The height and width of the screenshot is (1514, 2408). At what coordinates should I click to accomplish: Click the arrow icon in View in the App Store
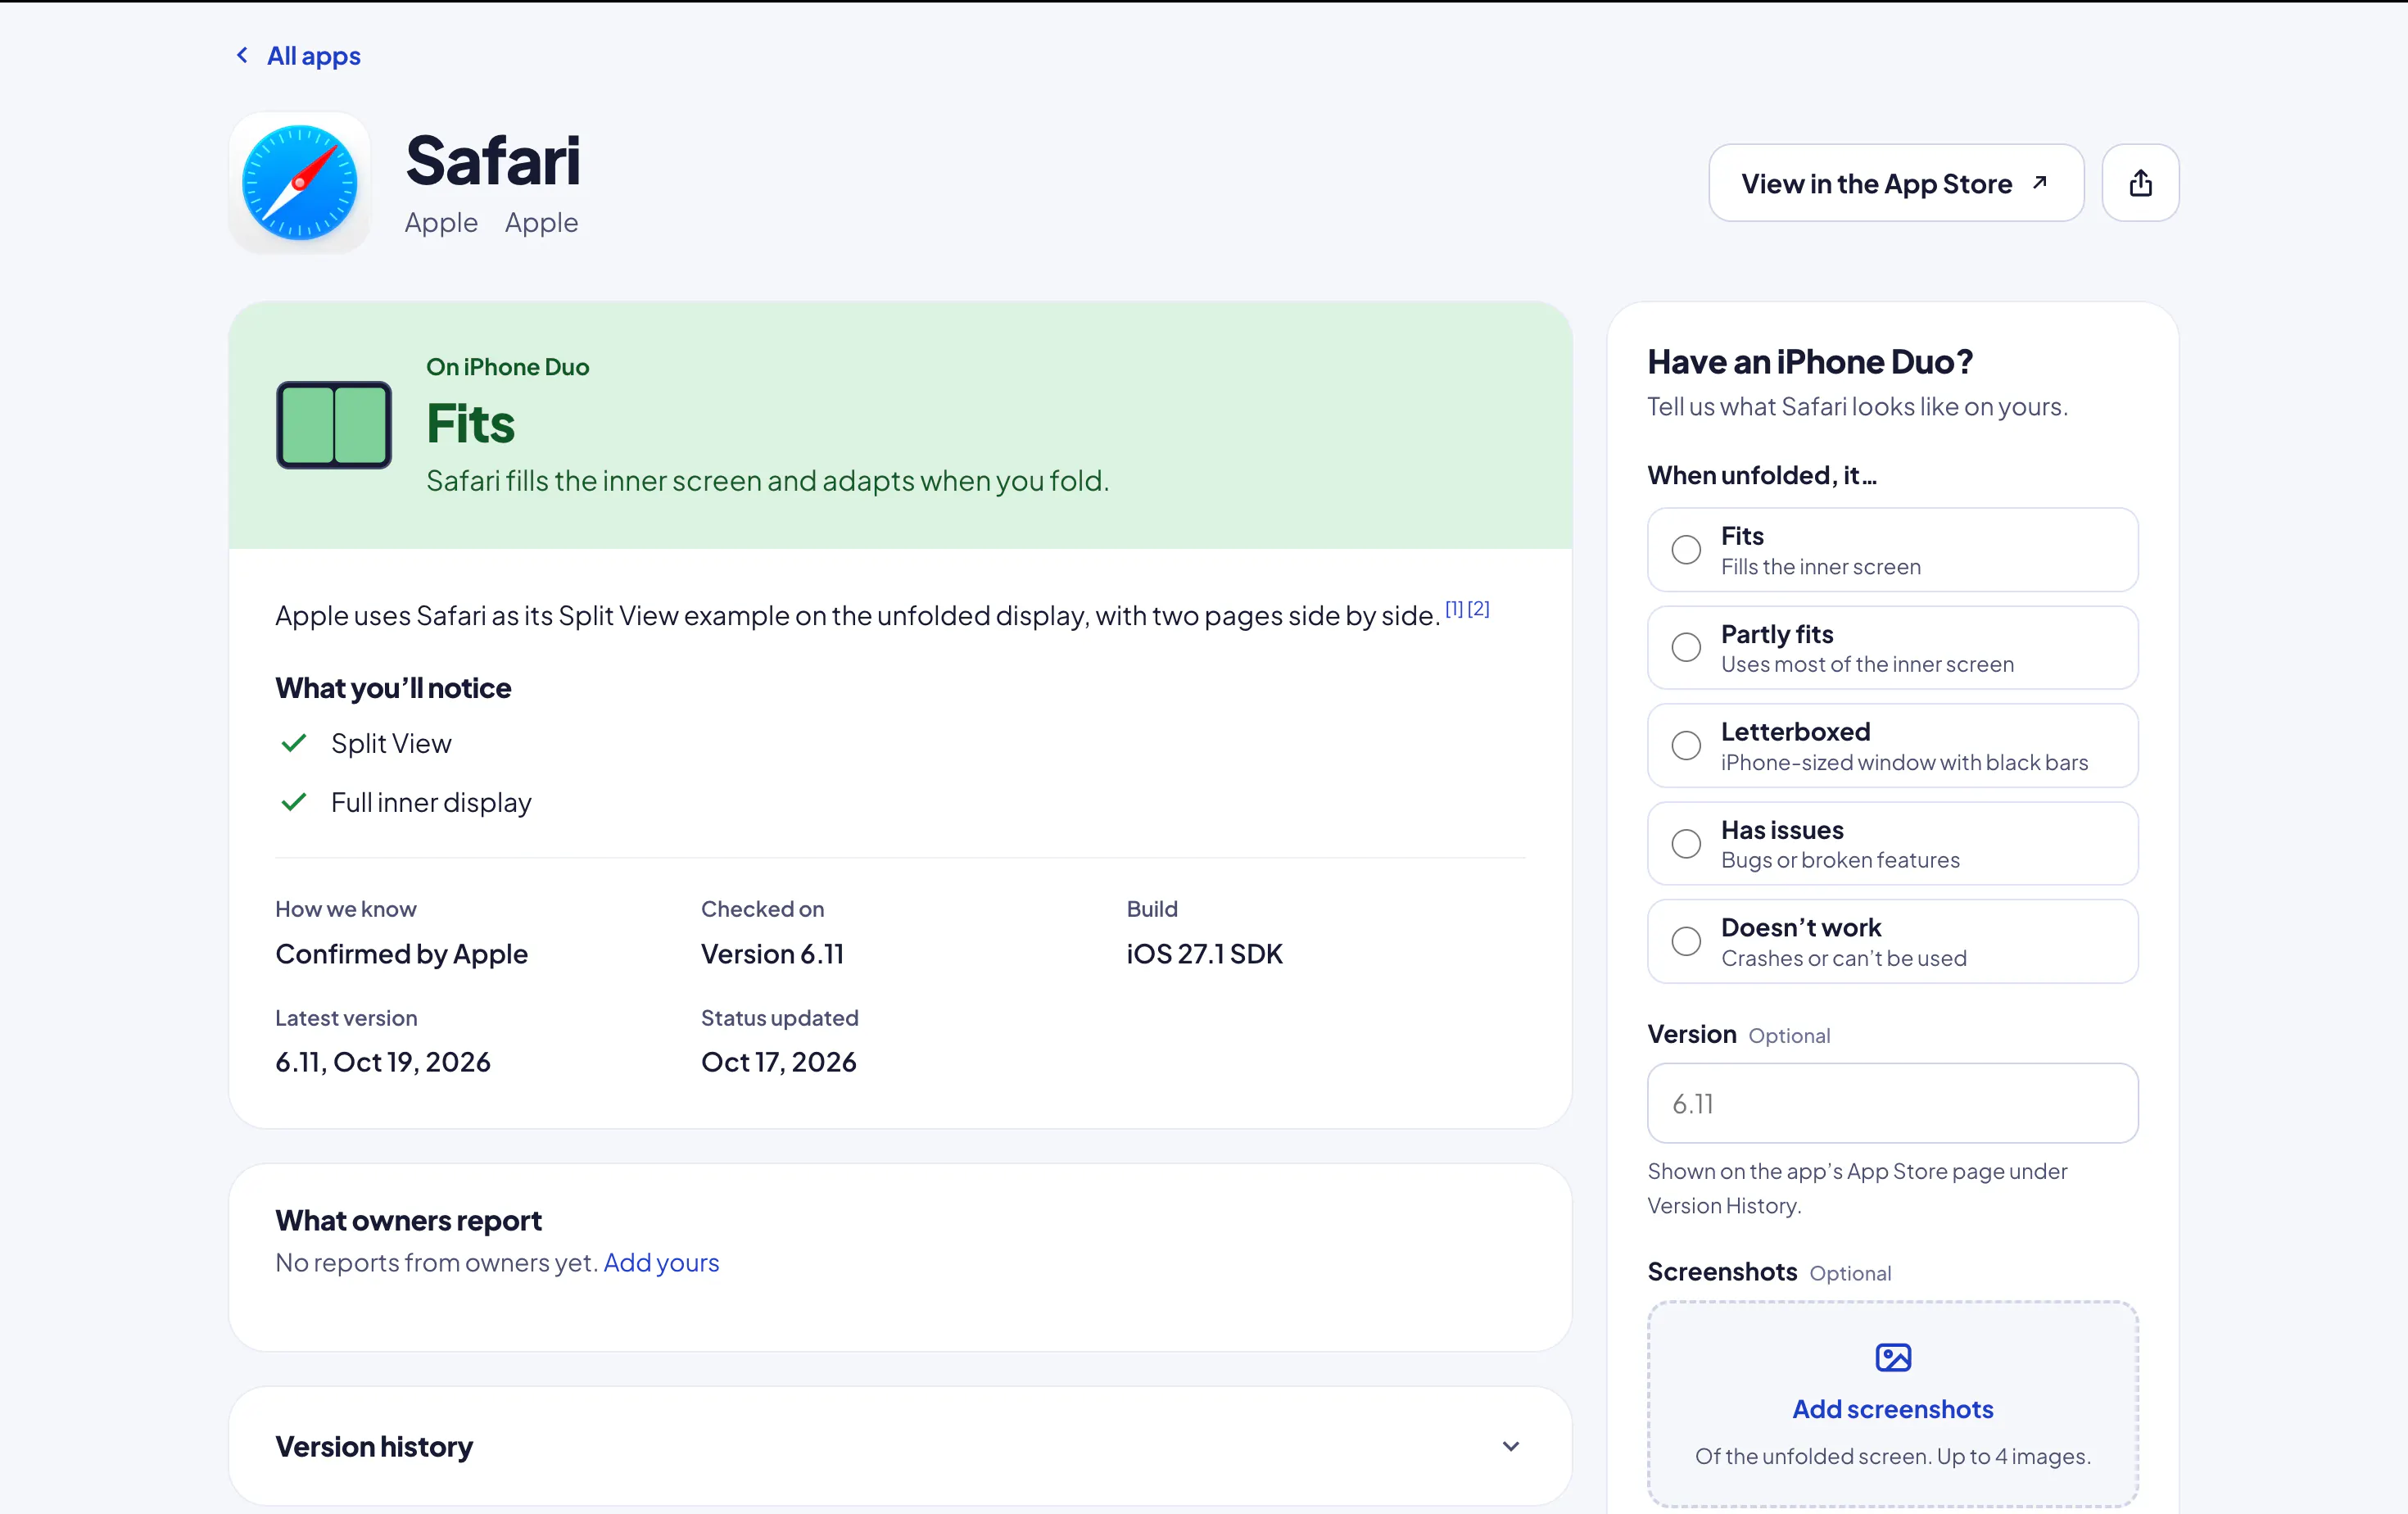pos(2040,183)
